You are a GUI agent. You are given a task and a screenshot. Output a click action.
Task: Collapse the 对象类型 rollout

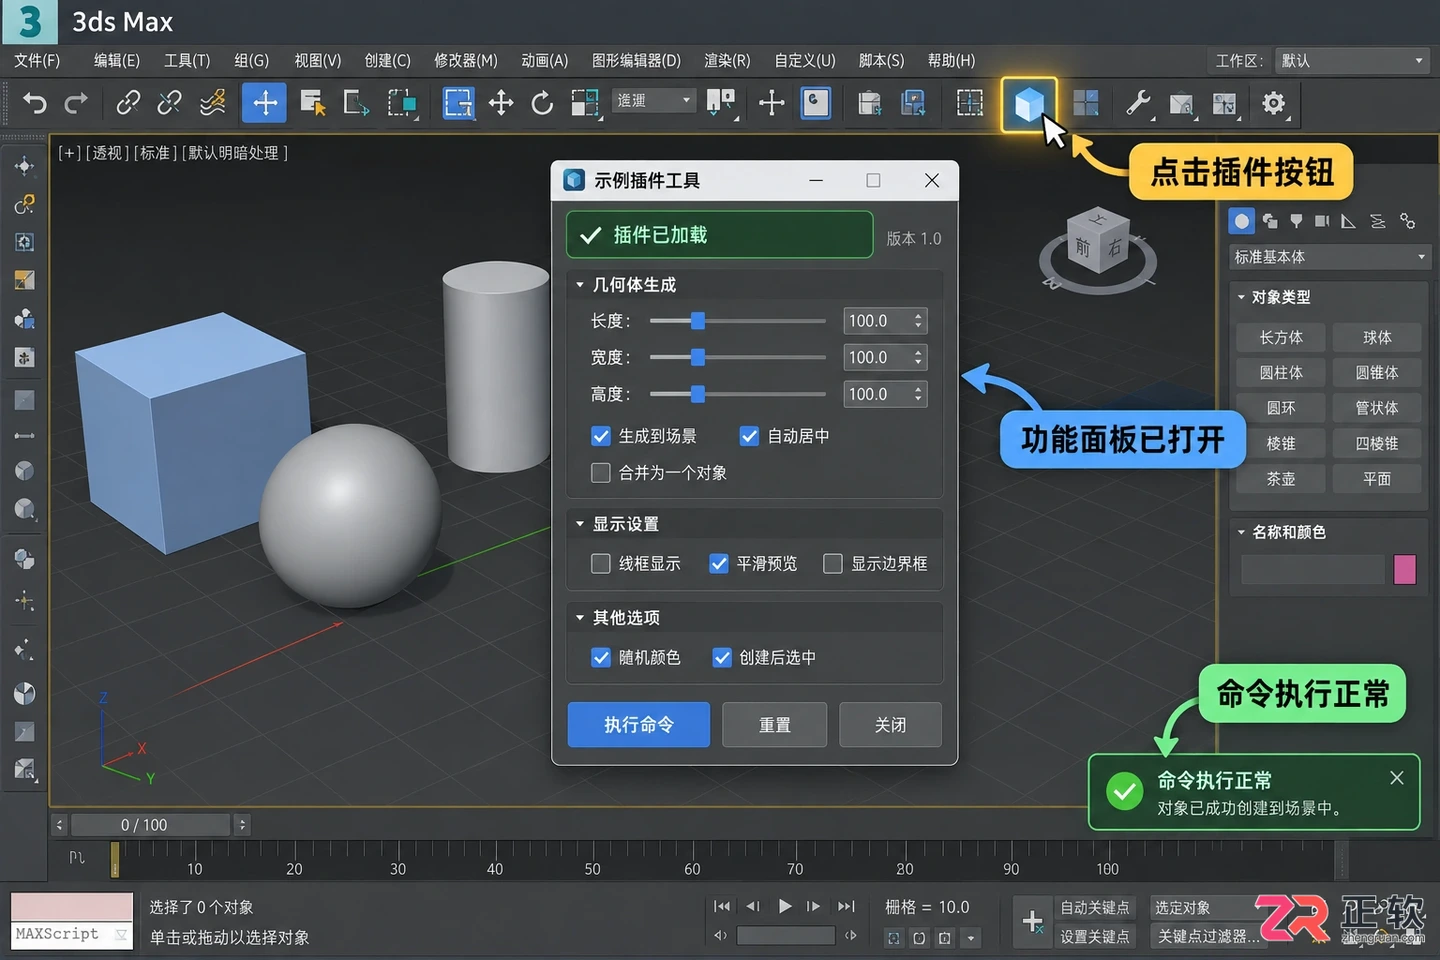1241,297
